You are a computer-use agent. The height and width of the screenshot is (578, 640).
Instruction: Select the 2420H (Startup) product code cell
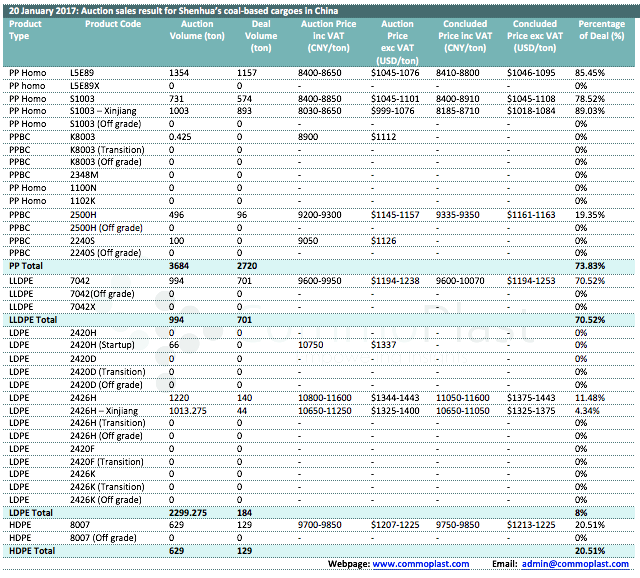pos(103,345)
